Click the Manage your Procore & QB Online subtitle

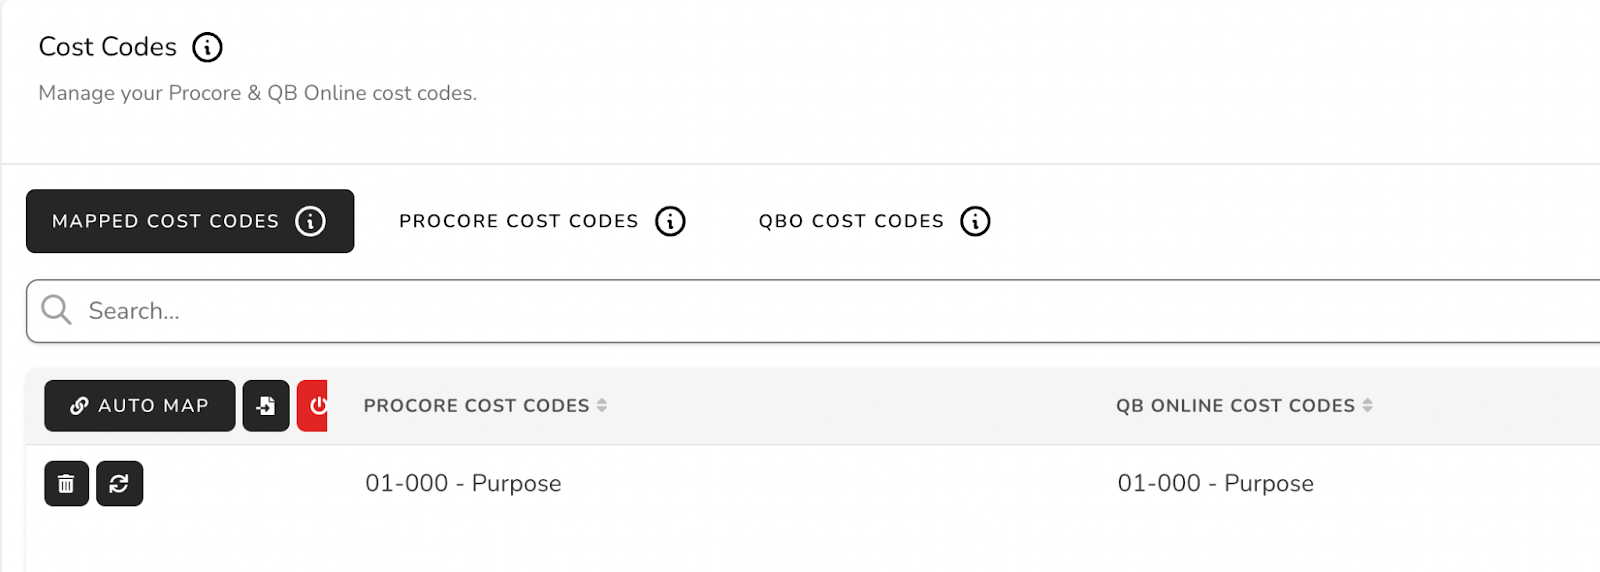258,93
